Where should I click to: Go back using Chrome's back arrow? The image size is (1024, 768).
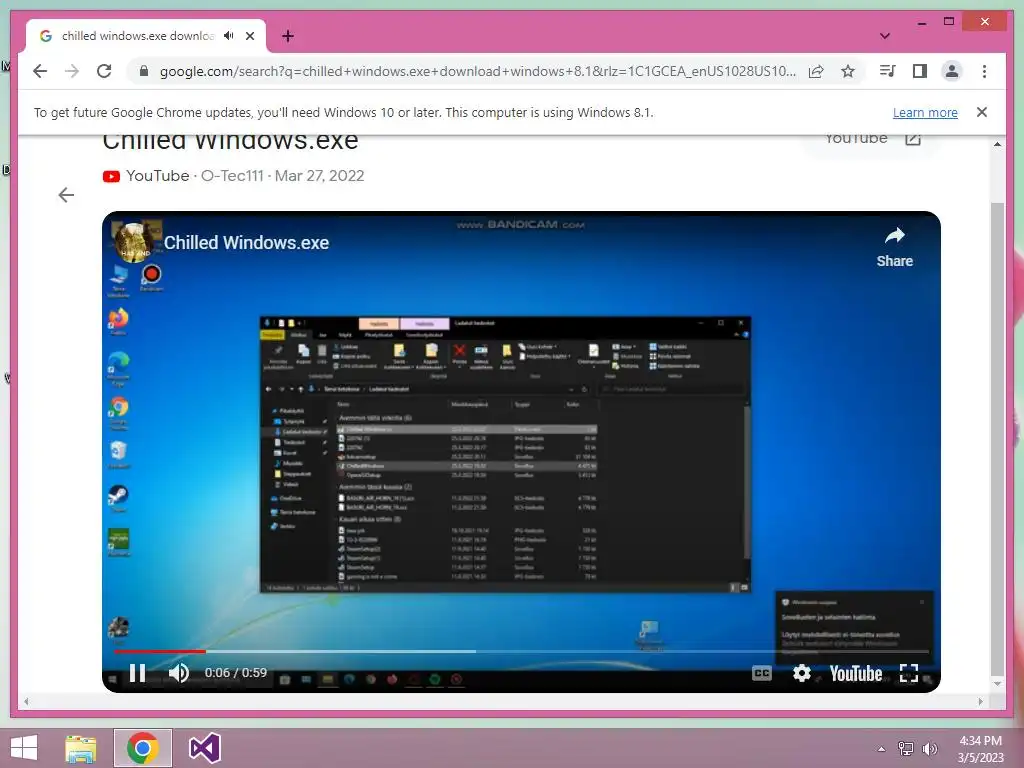[40, 71]
